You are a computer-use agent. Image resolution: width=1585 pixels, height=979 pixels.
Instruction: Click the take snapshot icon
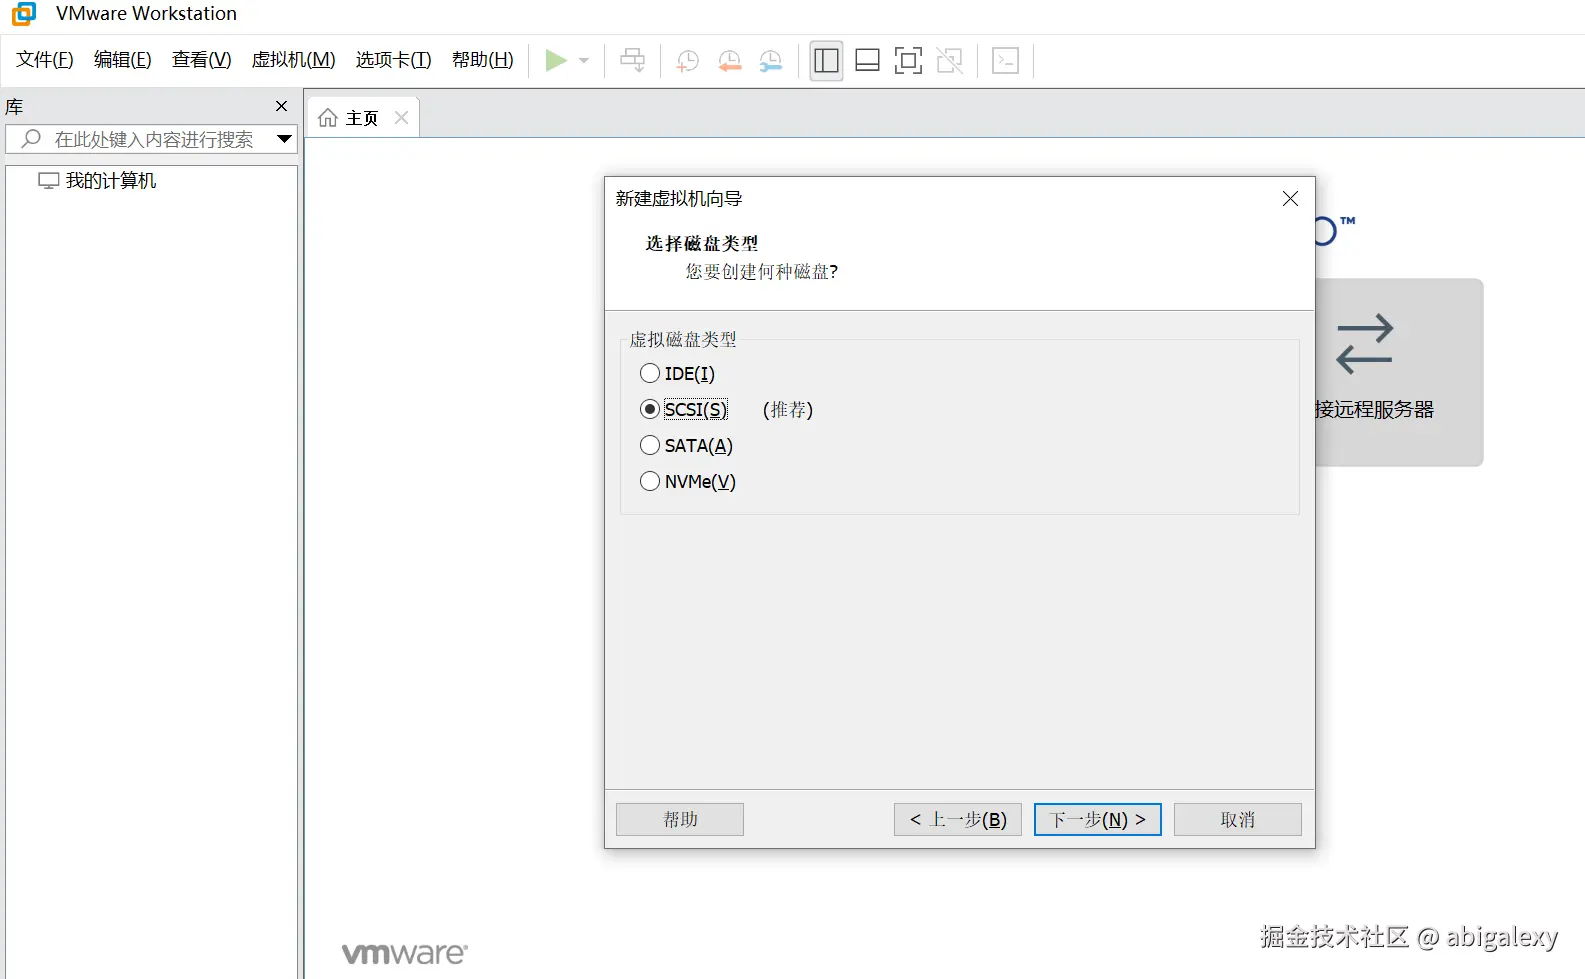687,60
